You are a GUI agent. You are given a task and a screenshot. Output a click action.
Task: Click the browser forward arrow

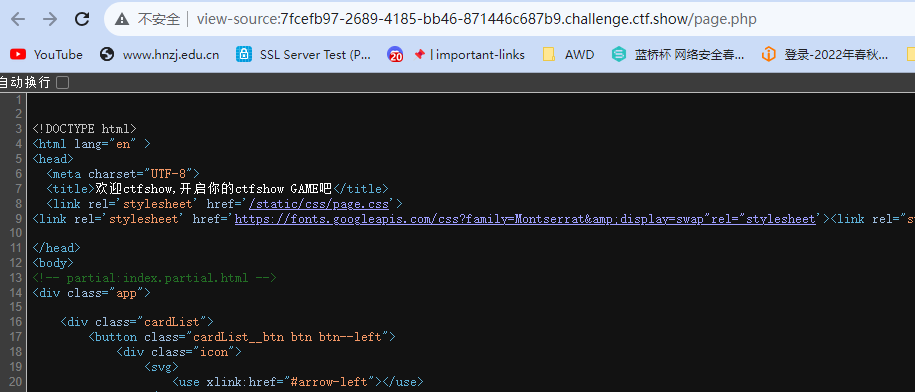tap(50, 19)
